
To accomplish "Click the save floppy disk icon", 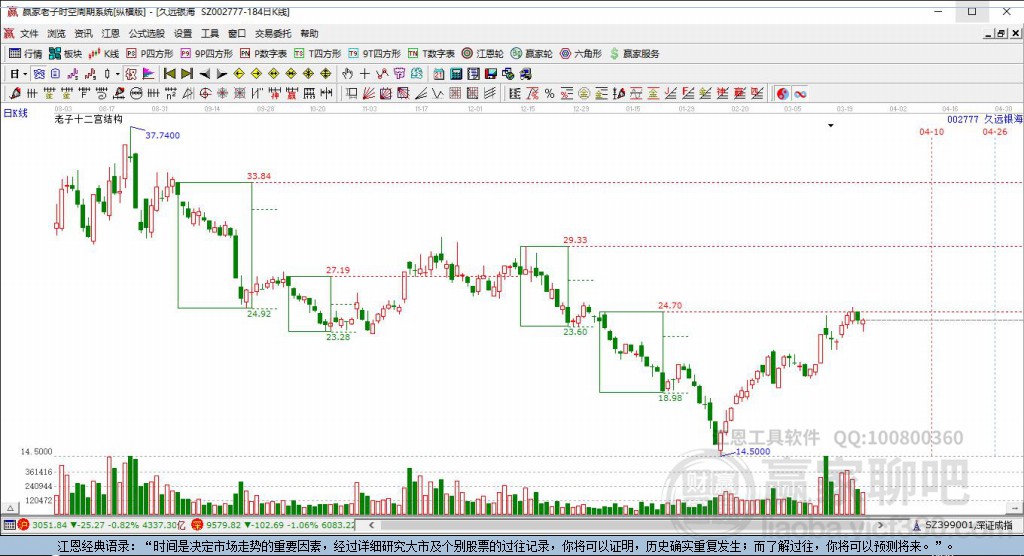I will click(x=490, y=74).
